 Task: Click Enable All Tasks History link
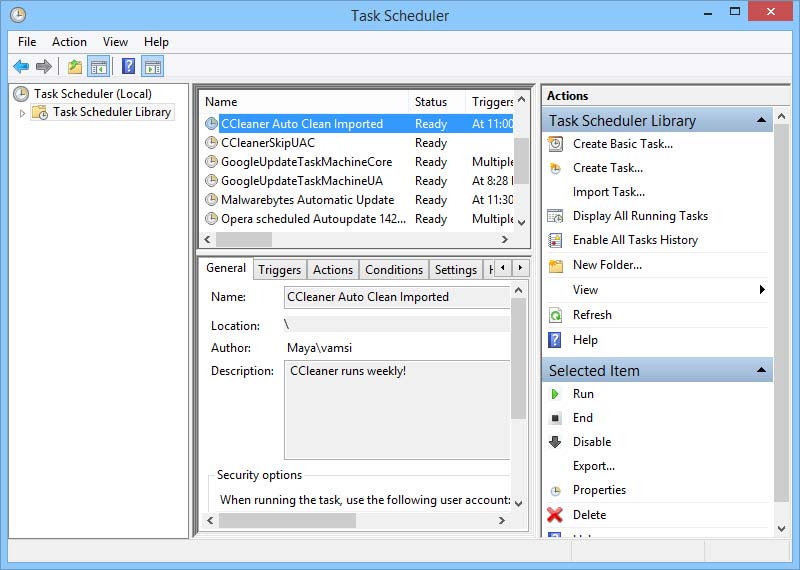635,240
